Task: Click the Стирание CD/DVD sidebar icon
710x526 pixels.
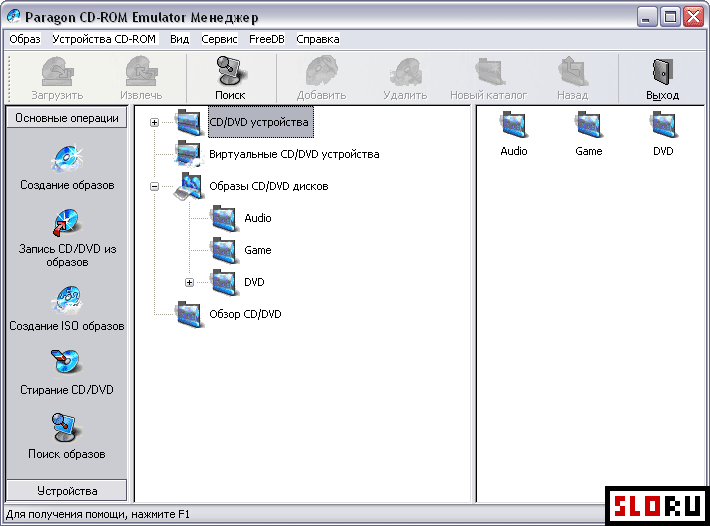Action: pos(67,364)
